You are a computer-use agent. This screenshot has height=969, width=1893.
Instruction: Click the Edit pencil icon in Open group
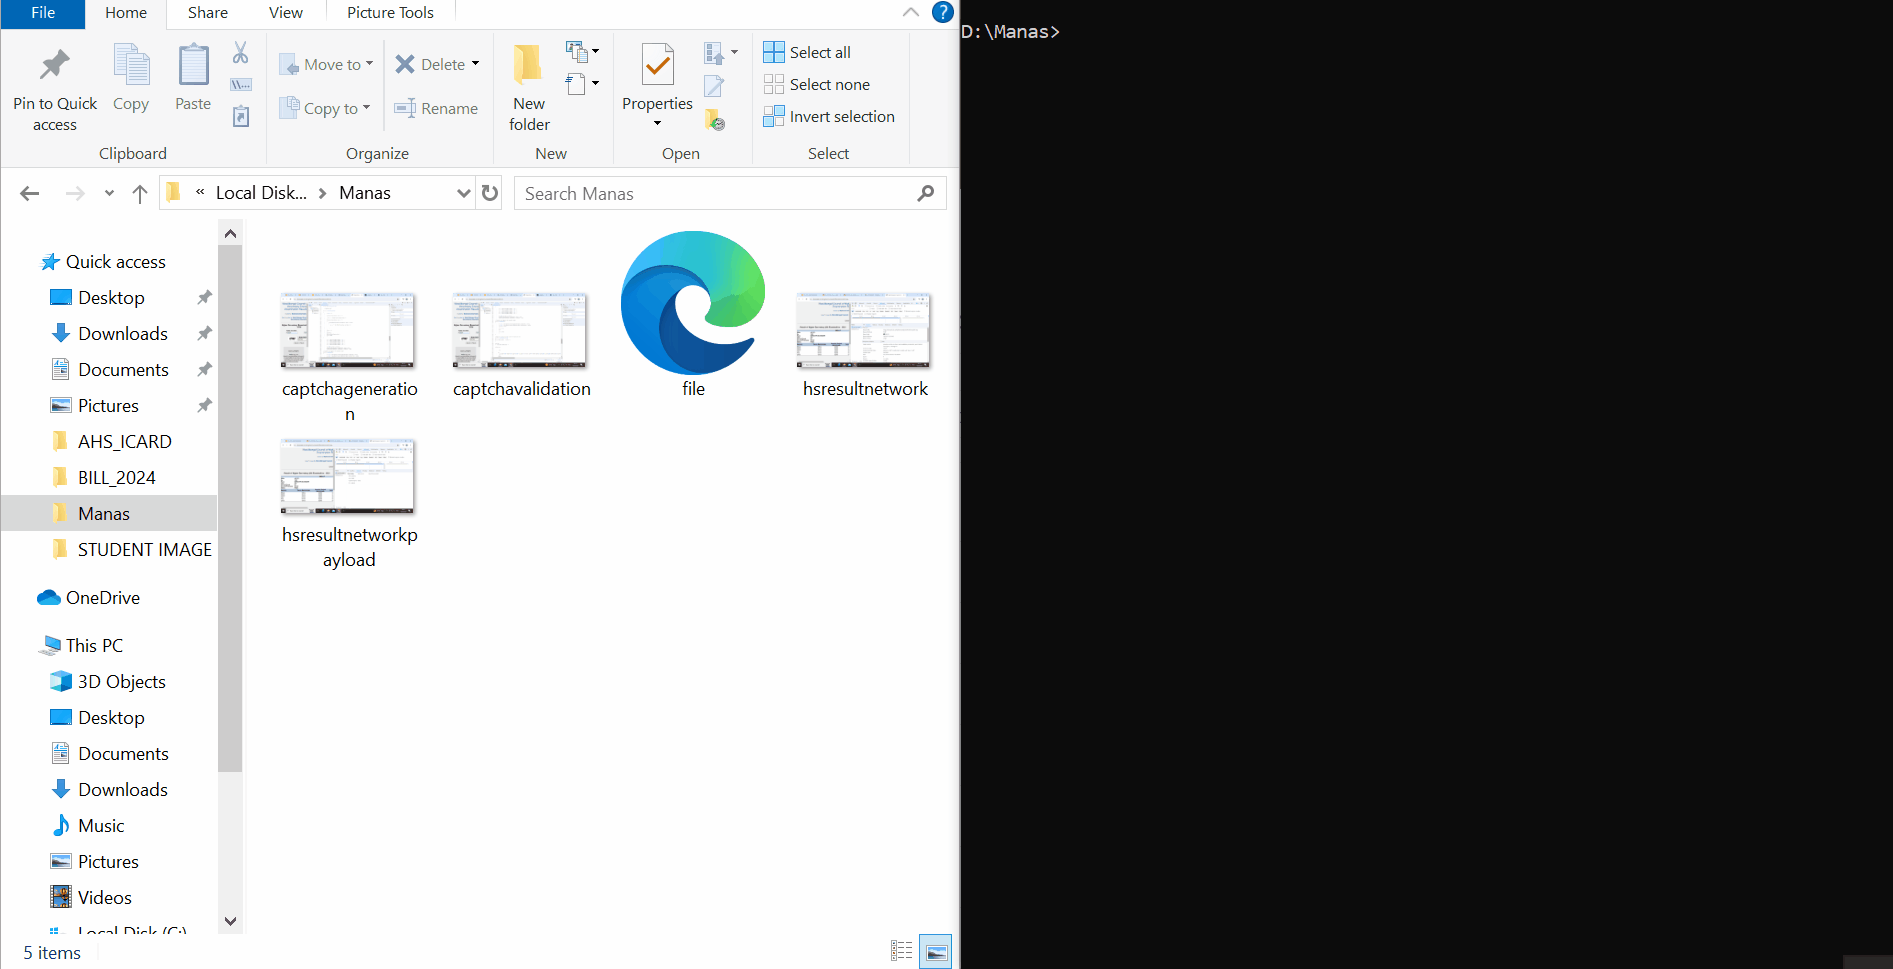714,86
